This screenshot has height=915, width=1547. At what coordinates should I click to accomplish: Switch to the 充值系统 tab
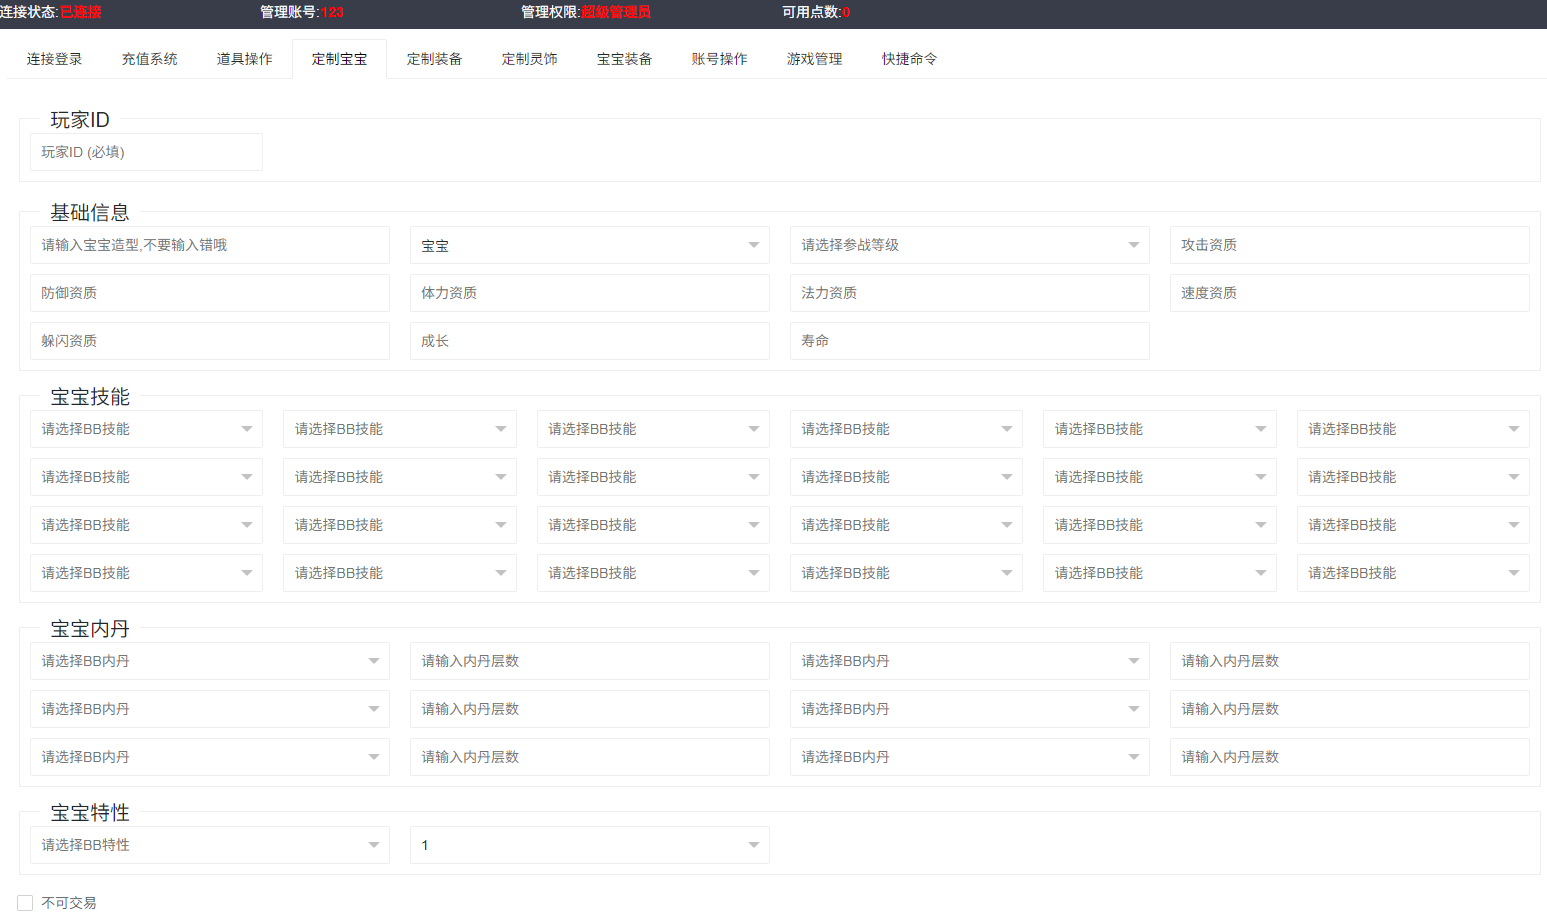[149, 59]
